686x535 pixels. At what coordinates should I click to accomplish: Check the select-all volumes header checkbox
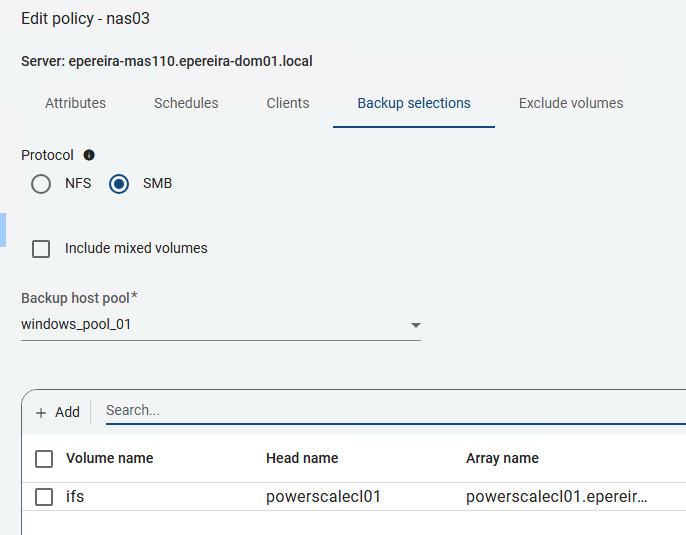pyautogui.click(x=44, y=458)
